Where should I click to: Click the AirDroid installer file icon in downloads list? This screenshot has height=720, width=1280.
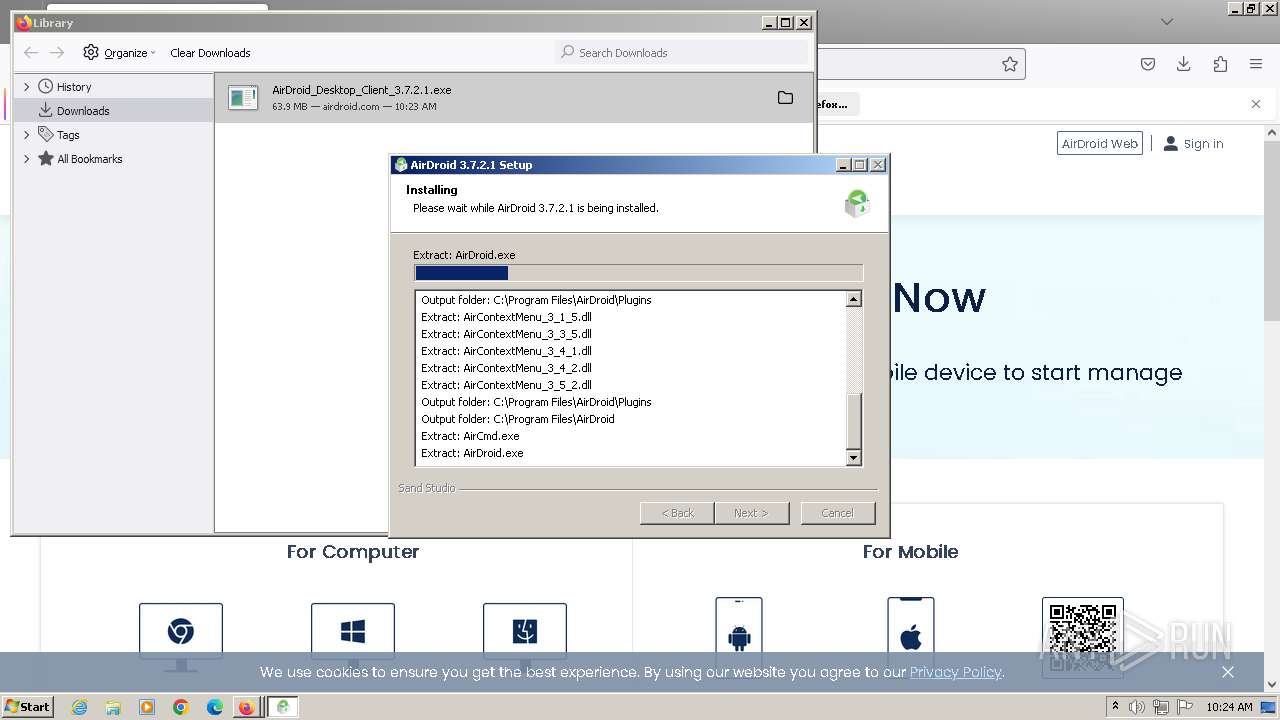coord(243,97)
